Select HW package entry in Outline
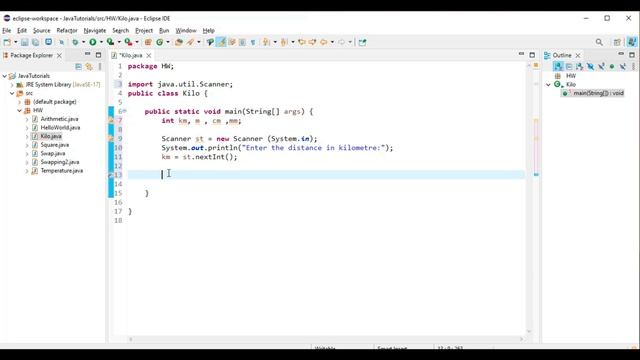Image resolution: width=640 pixels, height=360 pixels. (x=571, y=76)
